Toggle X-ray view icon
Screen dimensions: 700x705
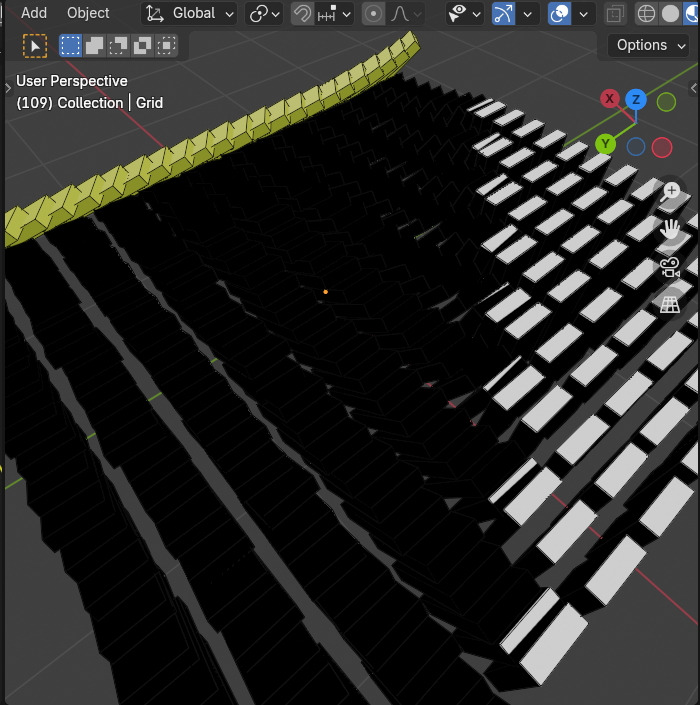(x=615, y=14)
